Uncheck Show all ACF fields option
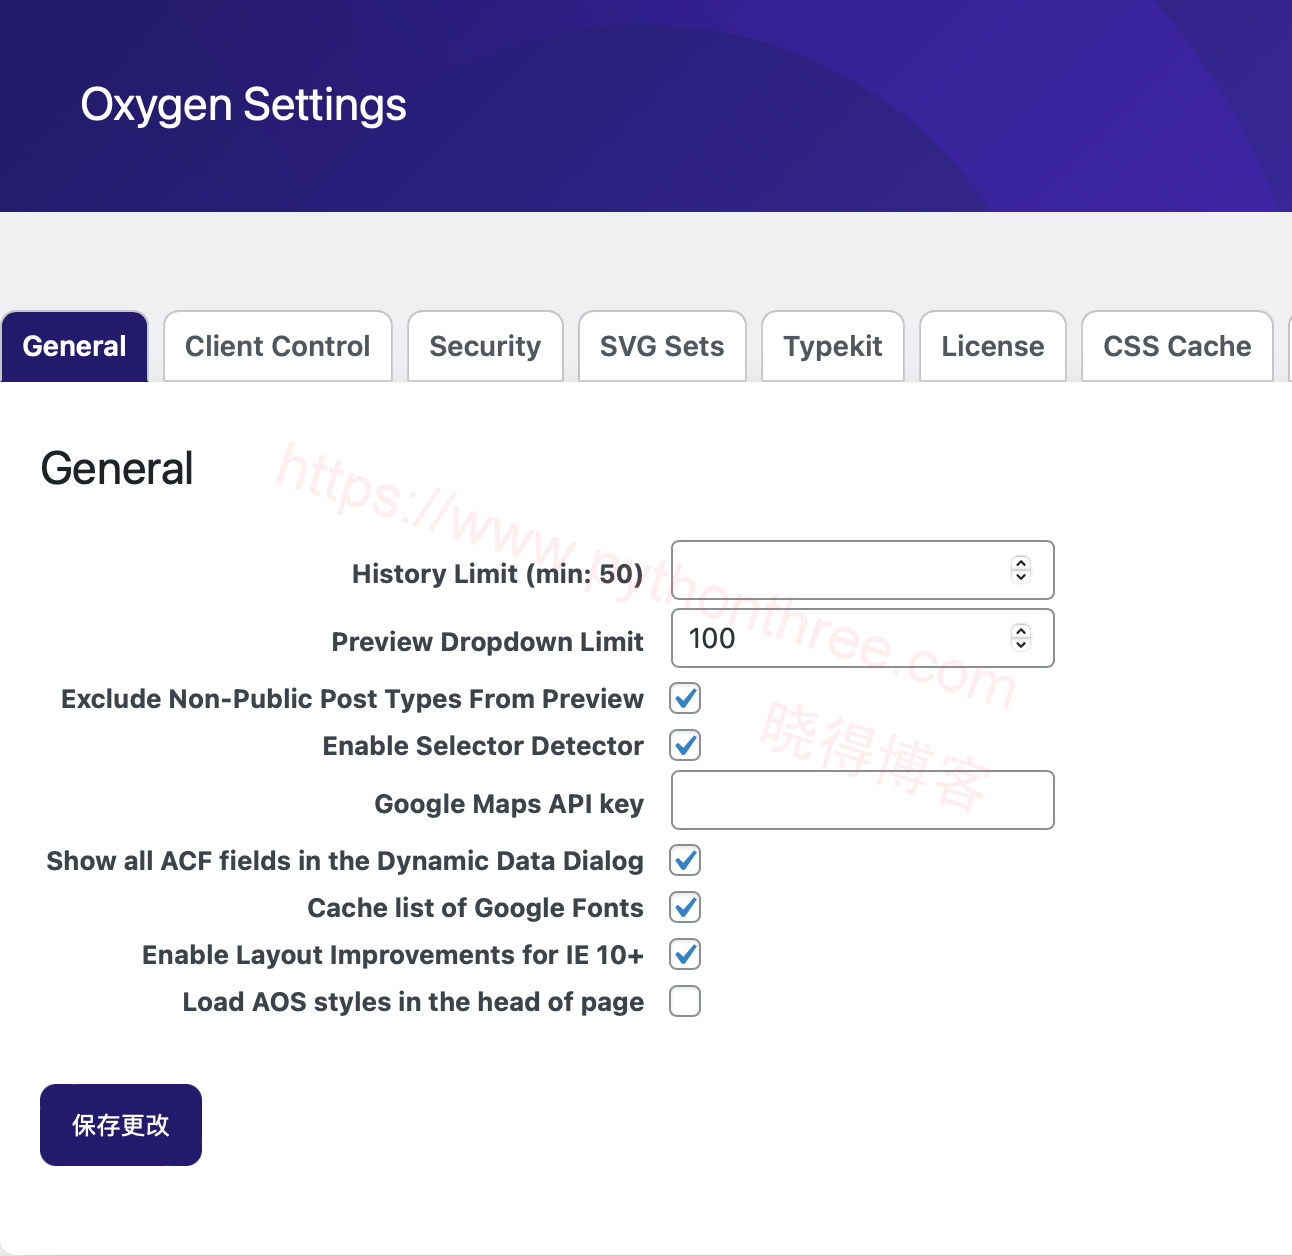Screen dimensions: 1292x1256 684,860
